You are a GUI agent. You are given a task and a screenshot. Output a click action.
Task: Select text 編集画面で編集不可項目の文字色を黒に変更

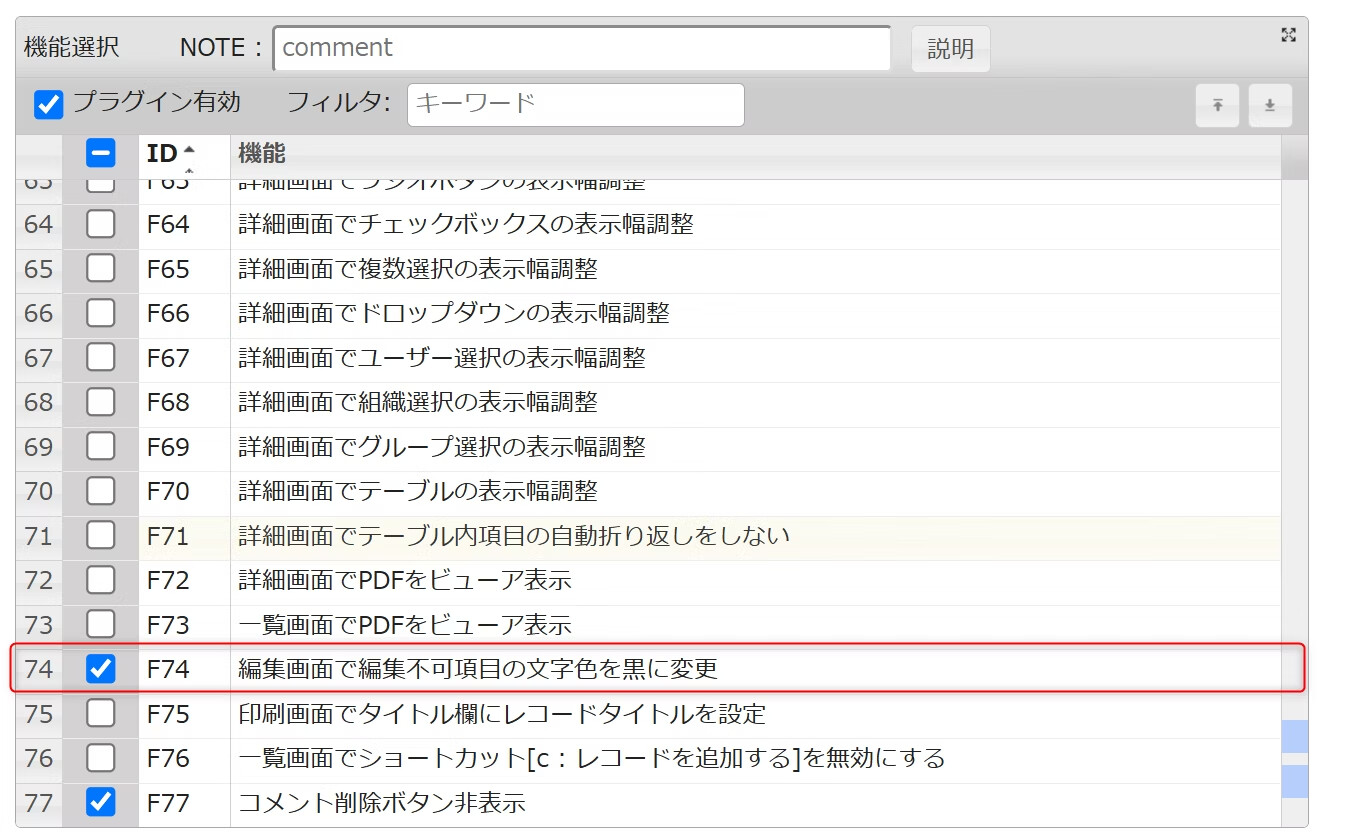pyautogui.click(x=478, y=669)
